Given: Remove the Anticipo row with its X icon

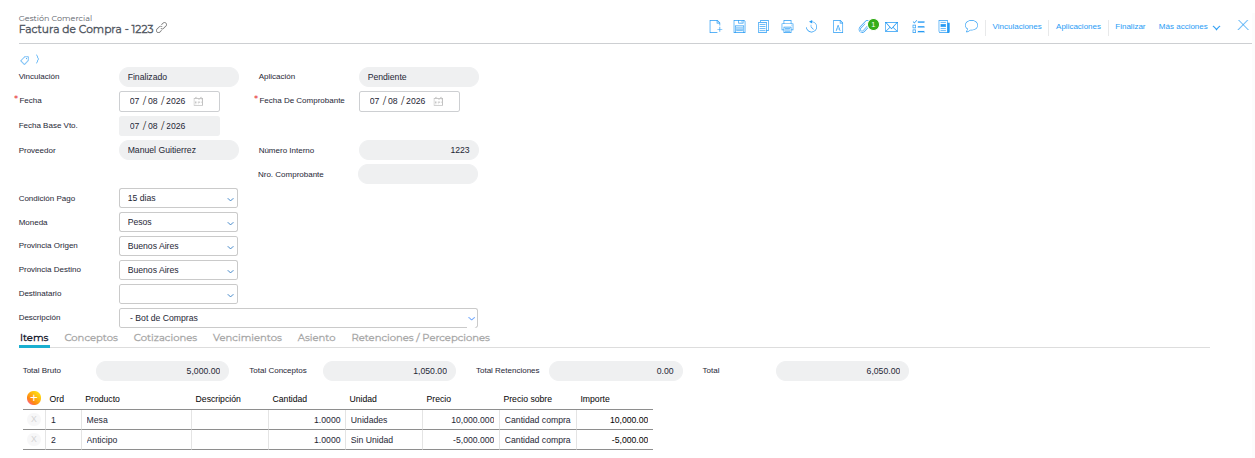Looking at the screenshot, I should [x=34, y=440].
